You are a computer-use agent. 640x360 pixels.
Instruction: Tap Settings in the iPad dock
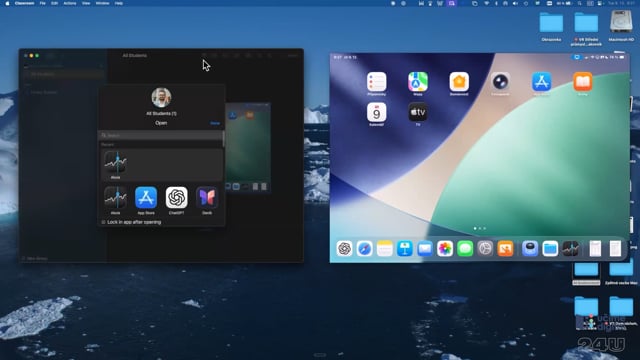click(x=485, y=249)
